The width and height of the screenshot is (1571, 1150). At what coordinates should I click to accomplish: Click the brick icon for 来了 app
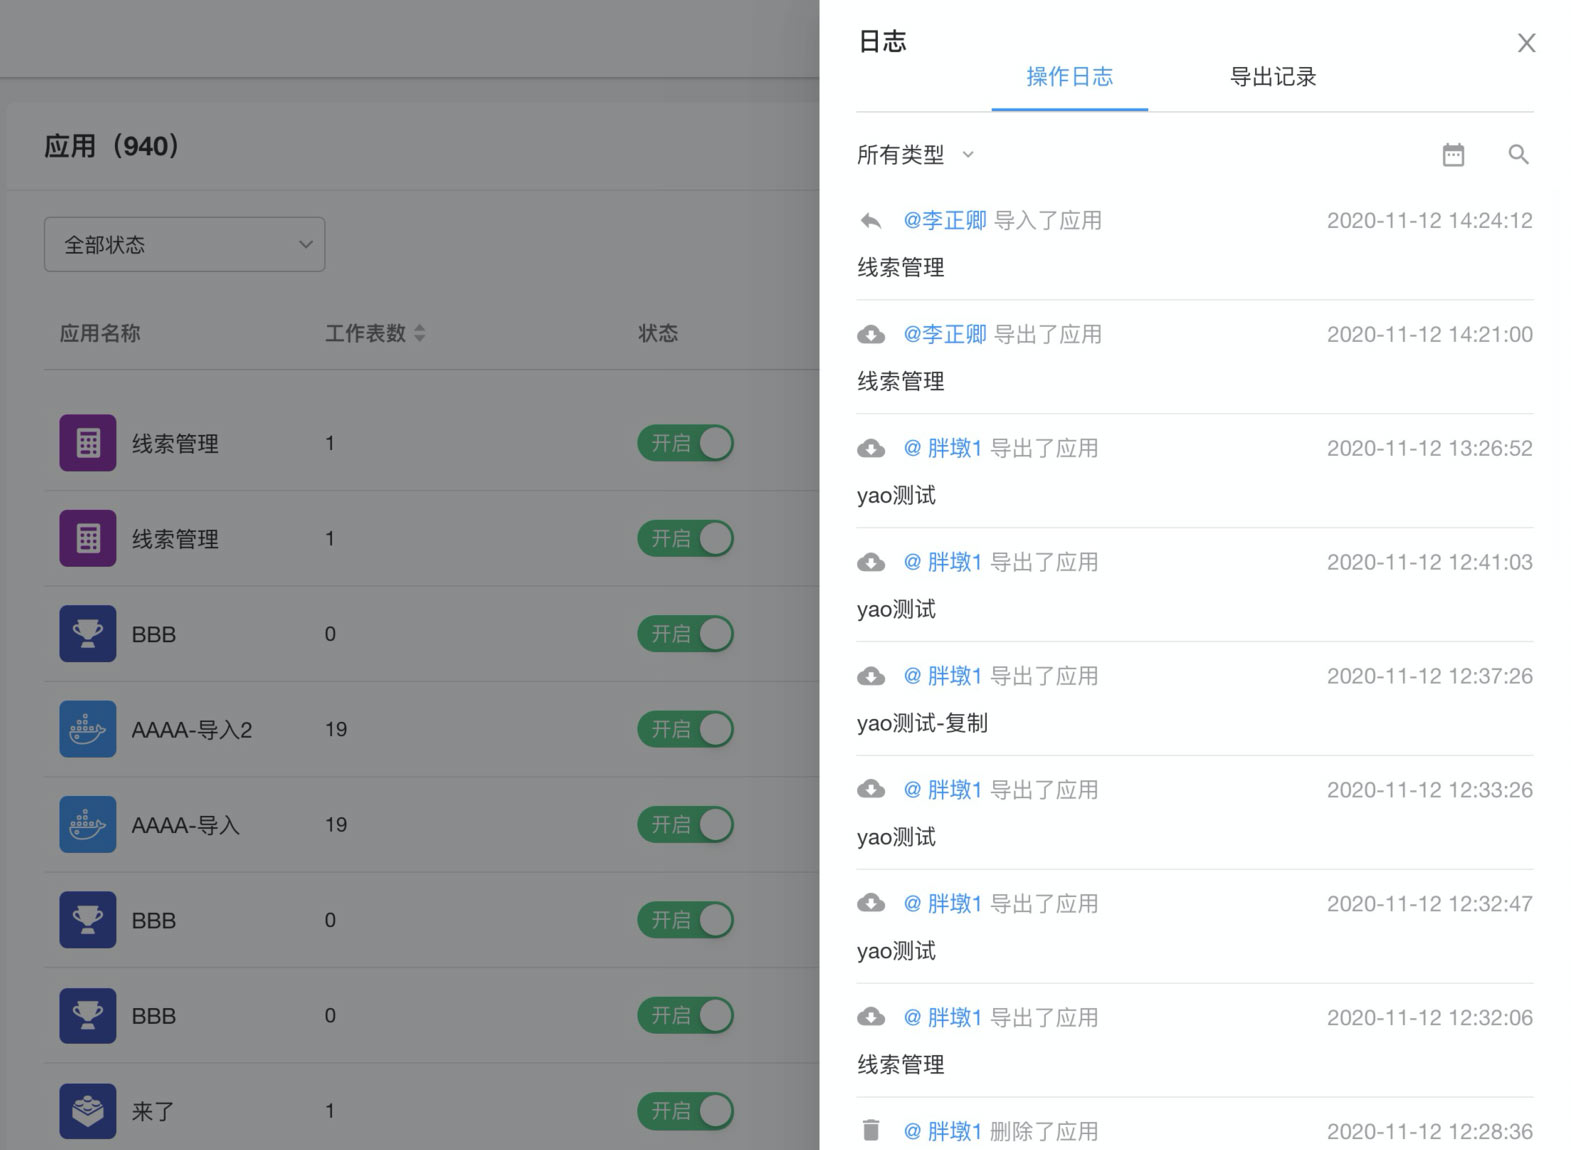click(x=88, y=1110)
